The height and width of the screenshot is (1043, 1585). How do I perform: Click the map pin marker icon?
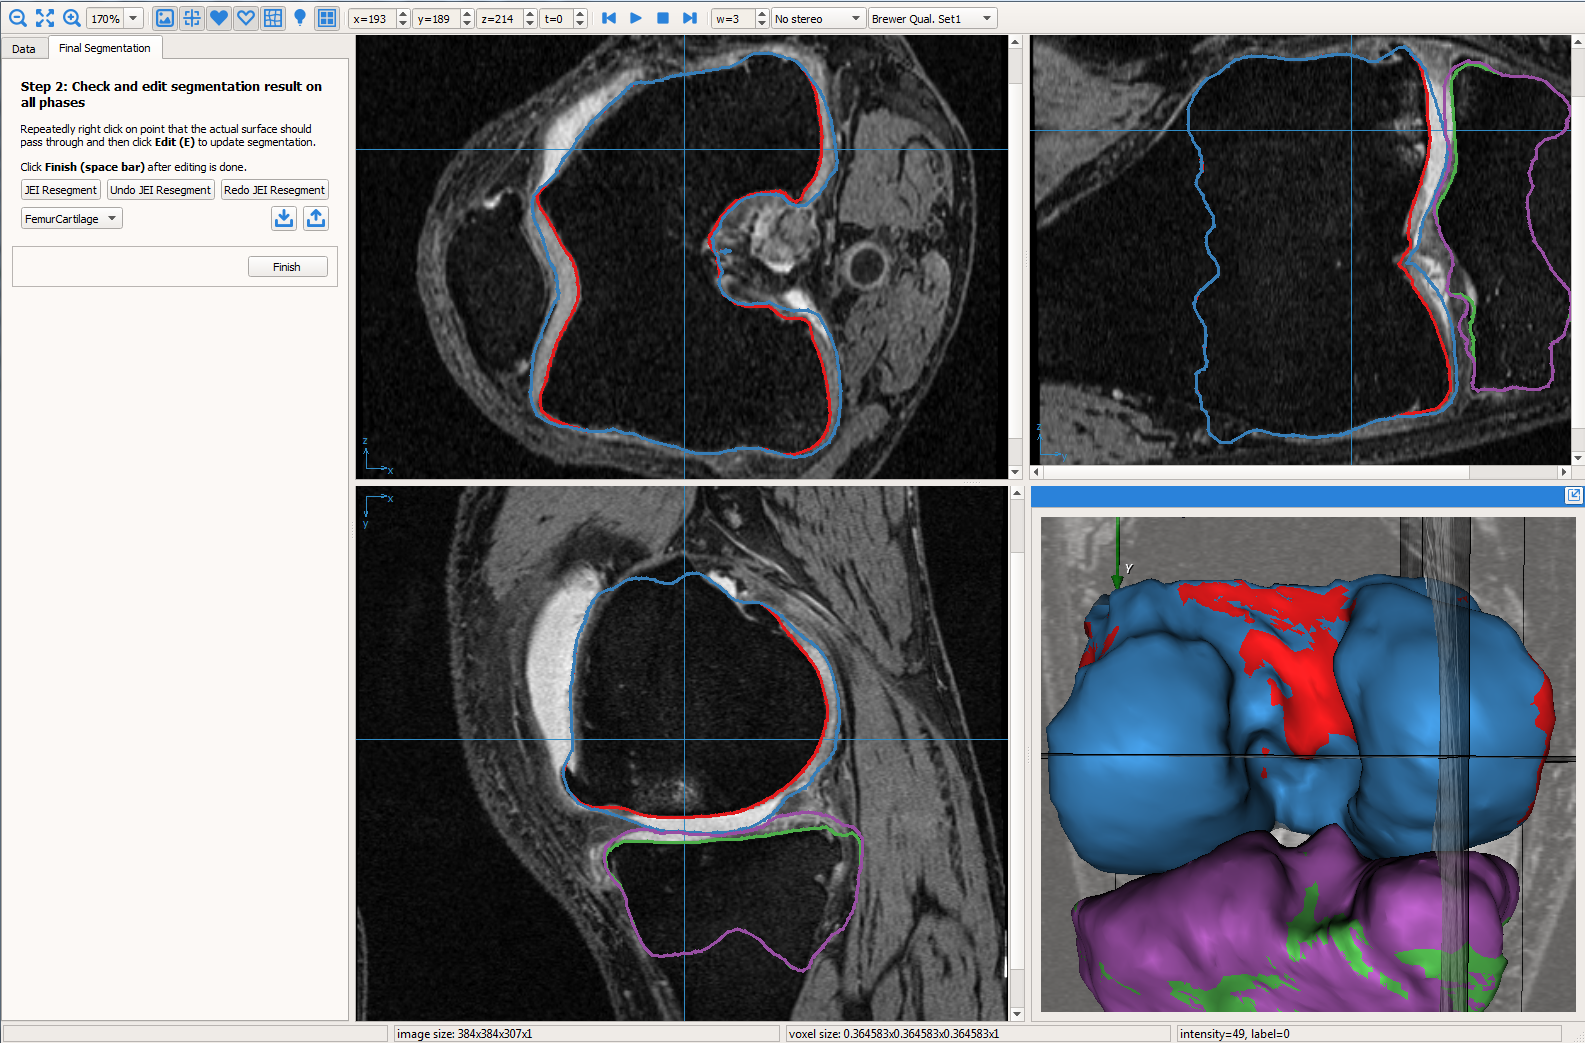pyautogui.click(x=300, y=18)
